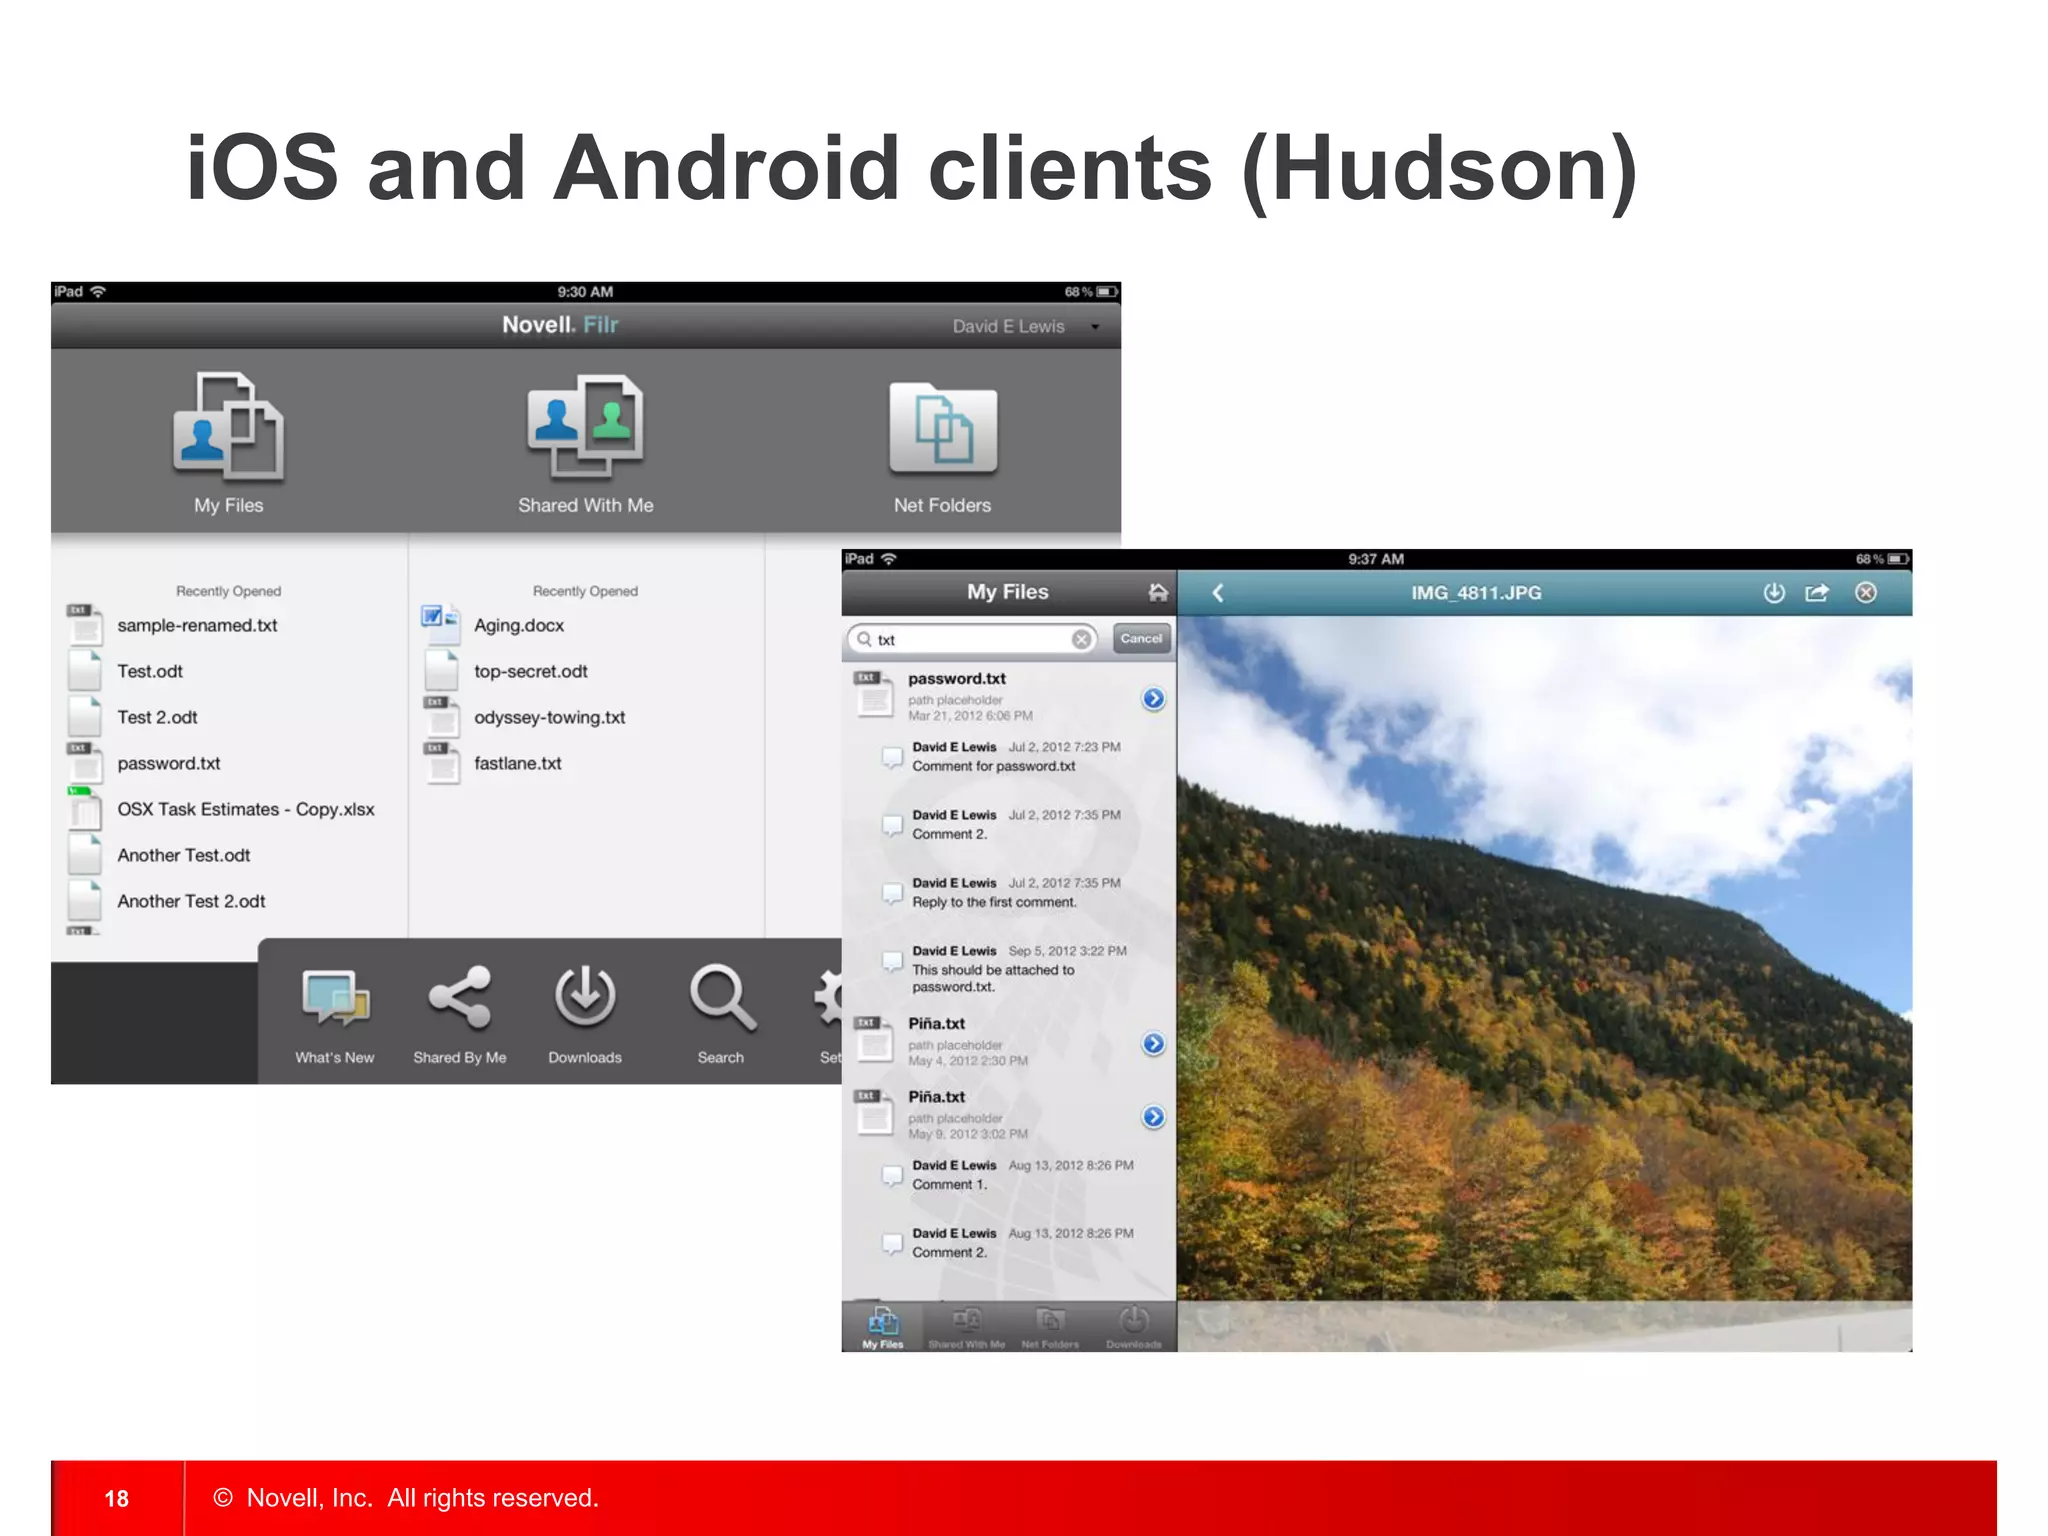Select the password.txt search result

point(1009,697)
